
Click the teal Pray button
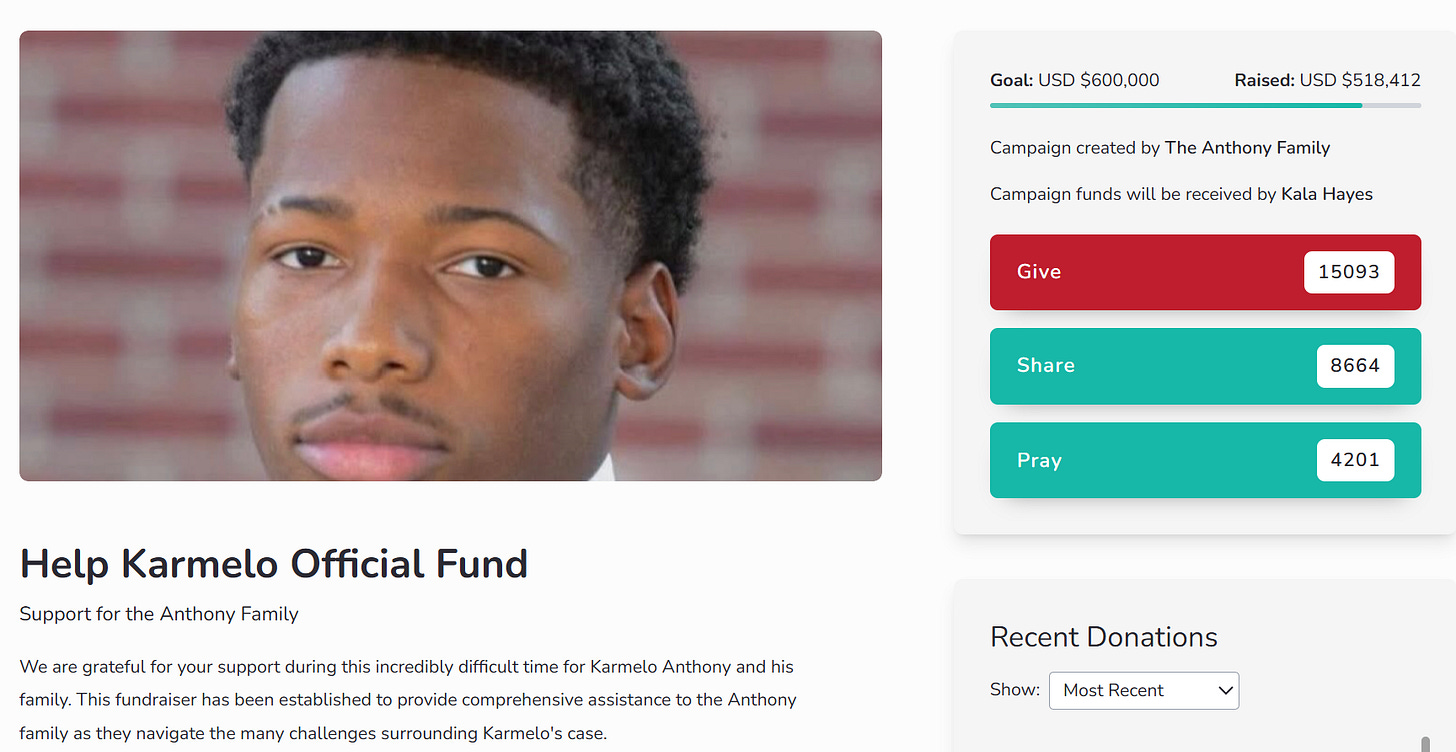(x=1205, y=460)
